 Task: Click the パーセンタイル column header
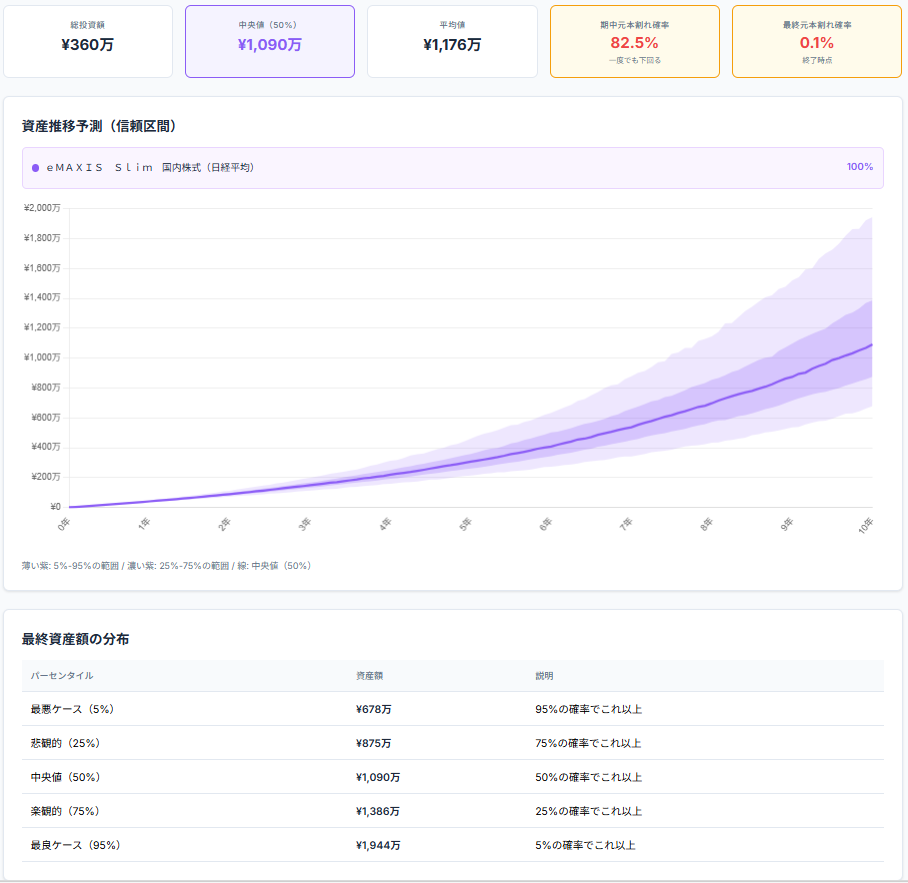point(62,676)
